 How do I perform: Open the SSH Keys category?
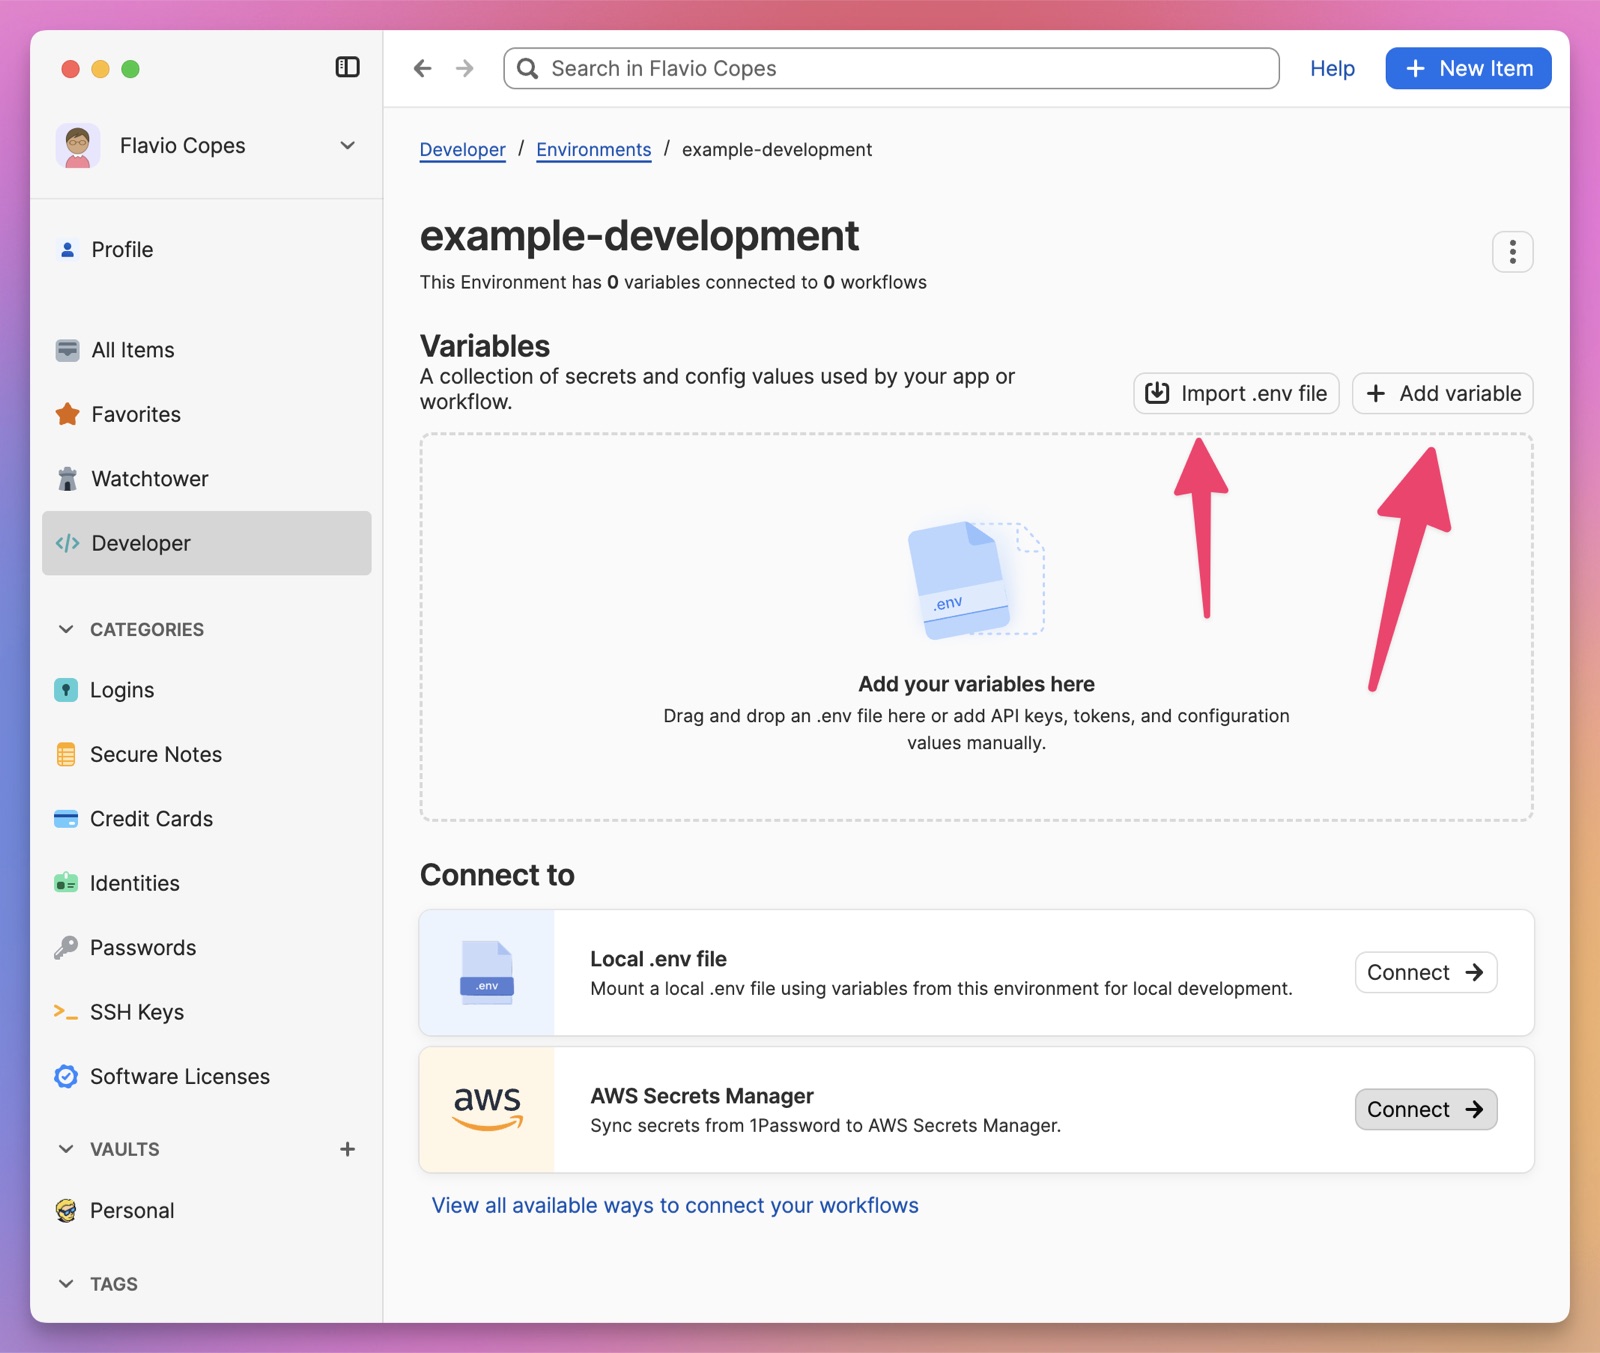(207, 1012)
